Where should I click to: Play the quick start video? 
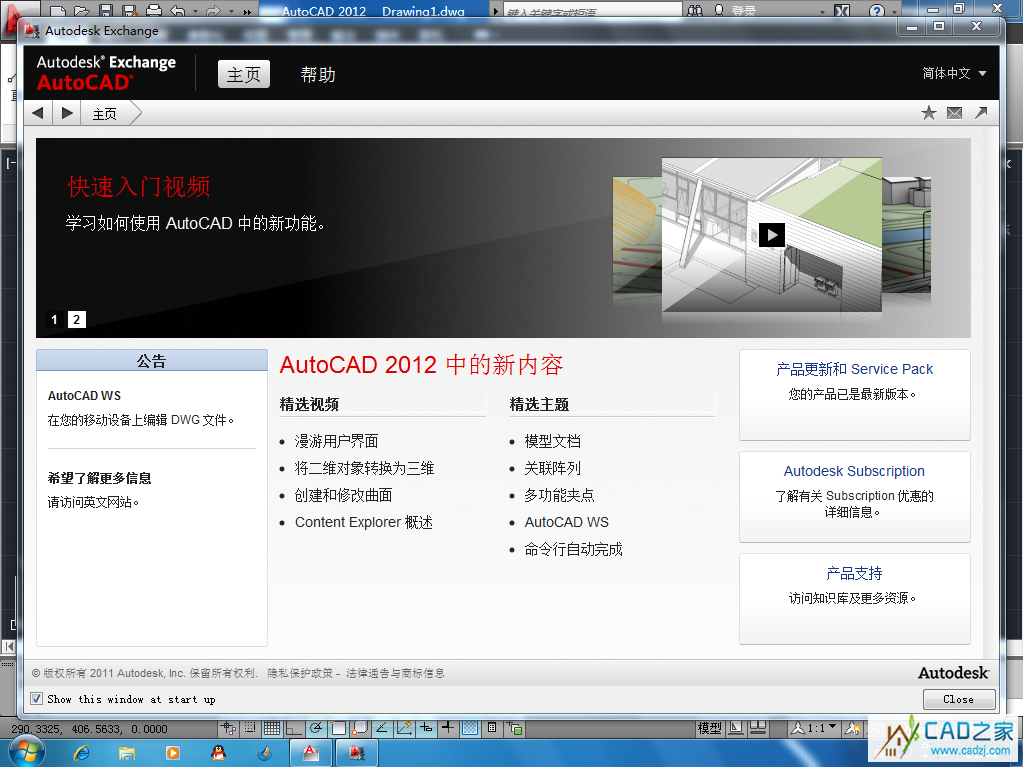771,234
